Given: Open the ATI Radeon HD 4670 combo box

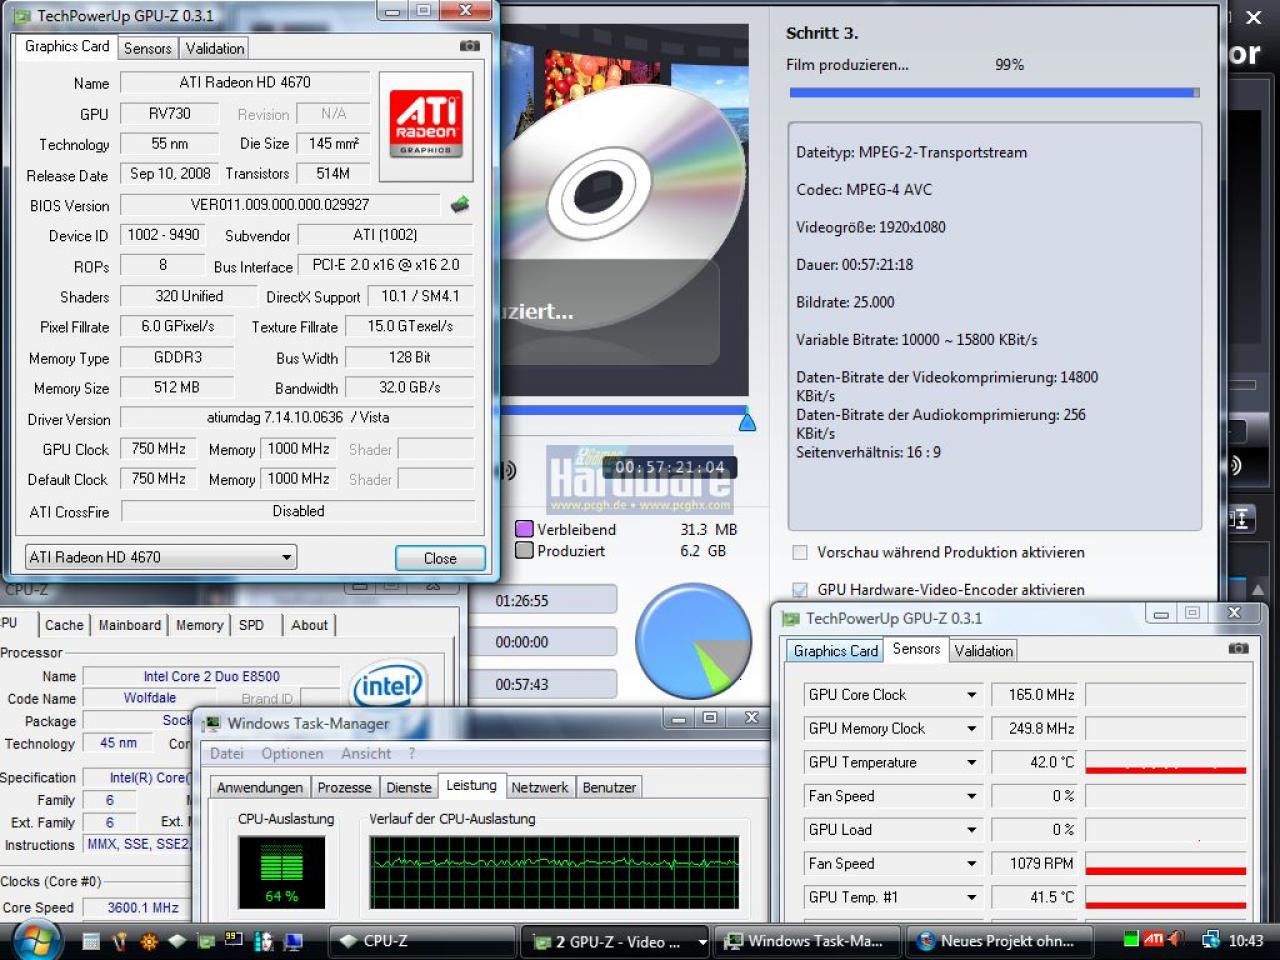Looking at the screenshot, I should pyautogui.click(x=160, y=557).
